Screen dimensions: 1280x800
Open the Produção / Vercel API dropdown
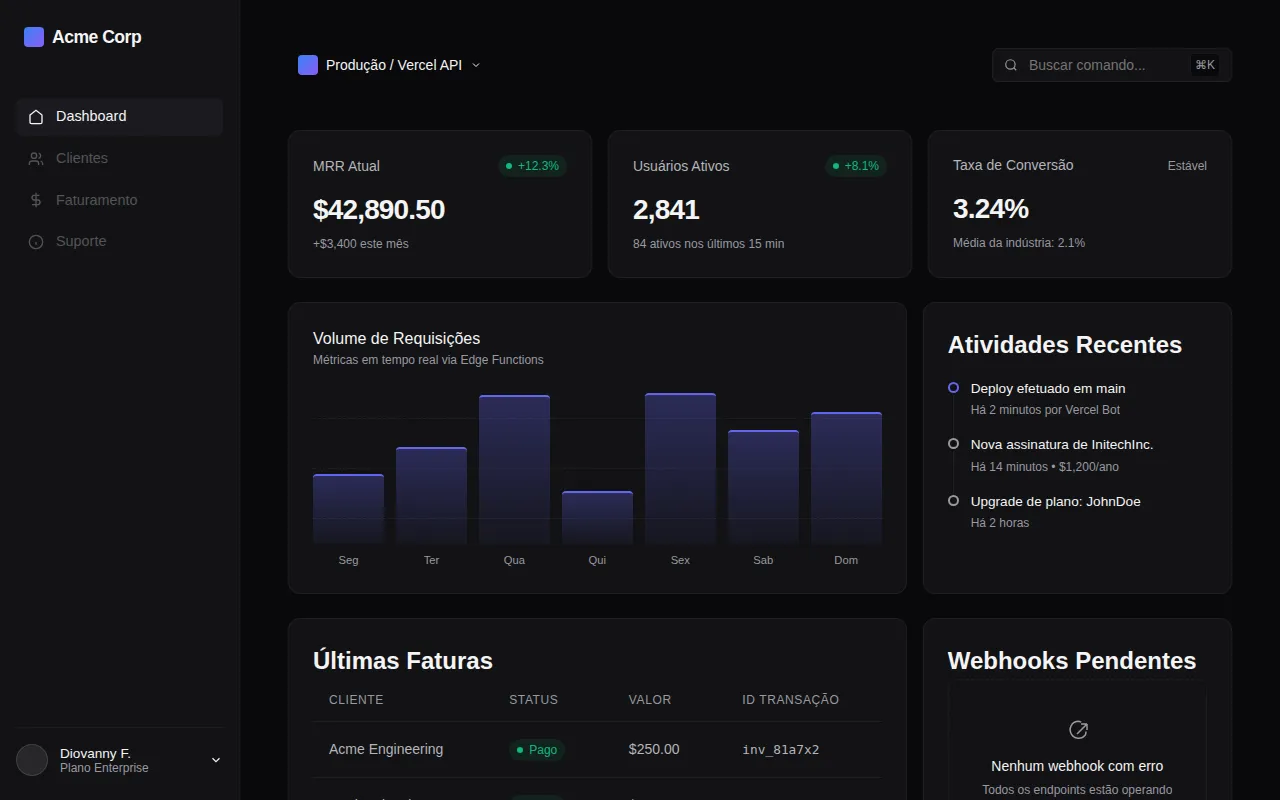coord(390,65)
